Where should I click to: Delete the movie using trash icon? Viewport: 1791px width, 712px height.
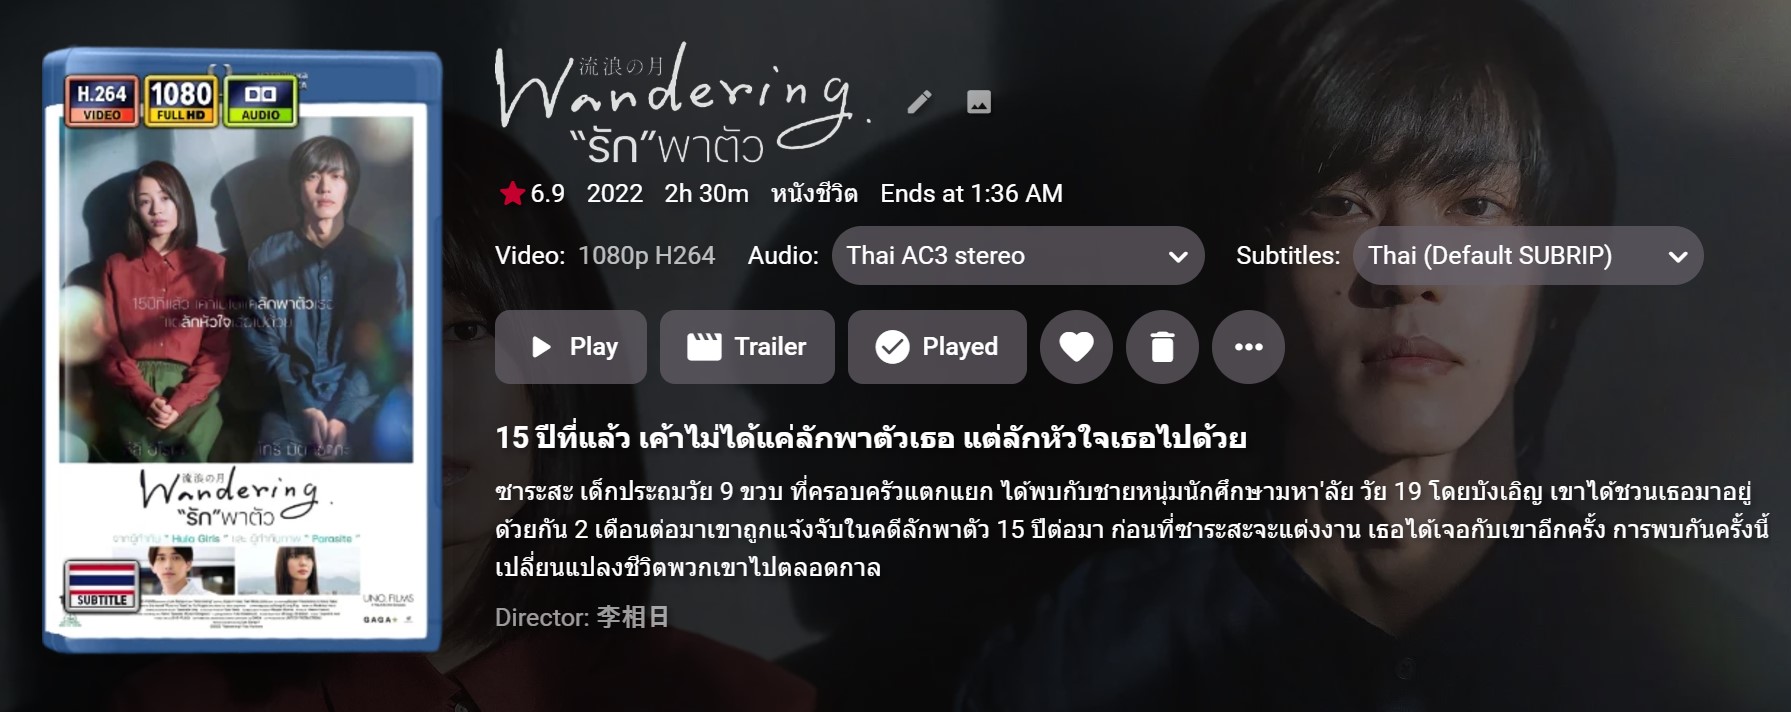click(1162, 347)
